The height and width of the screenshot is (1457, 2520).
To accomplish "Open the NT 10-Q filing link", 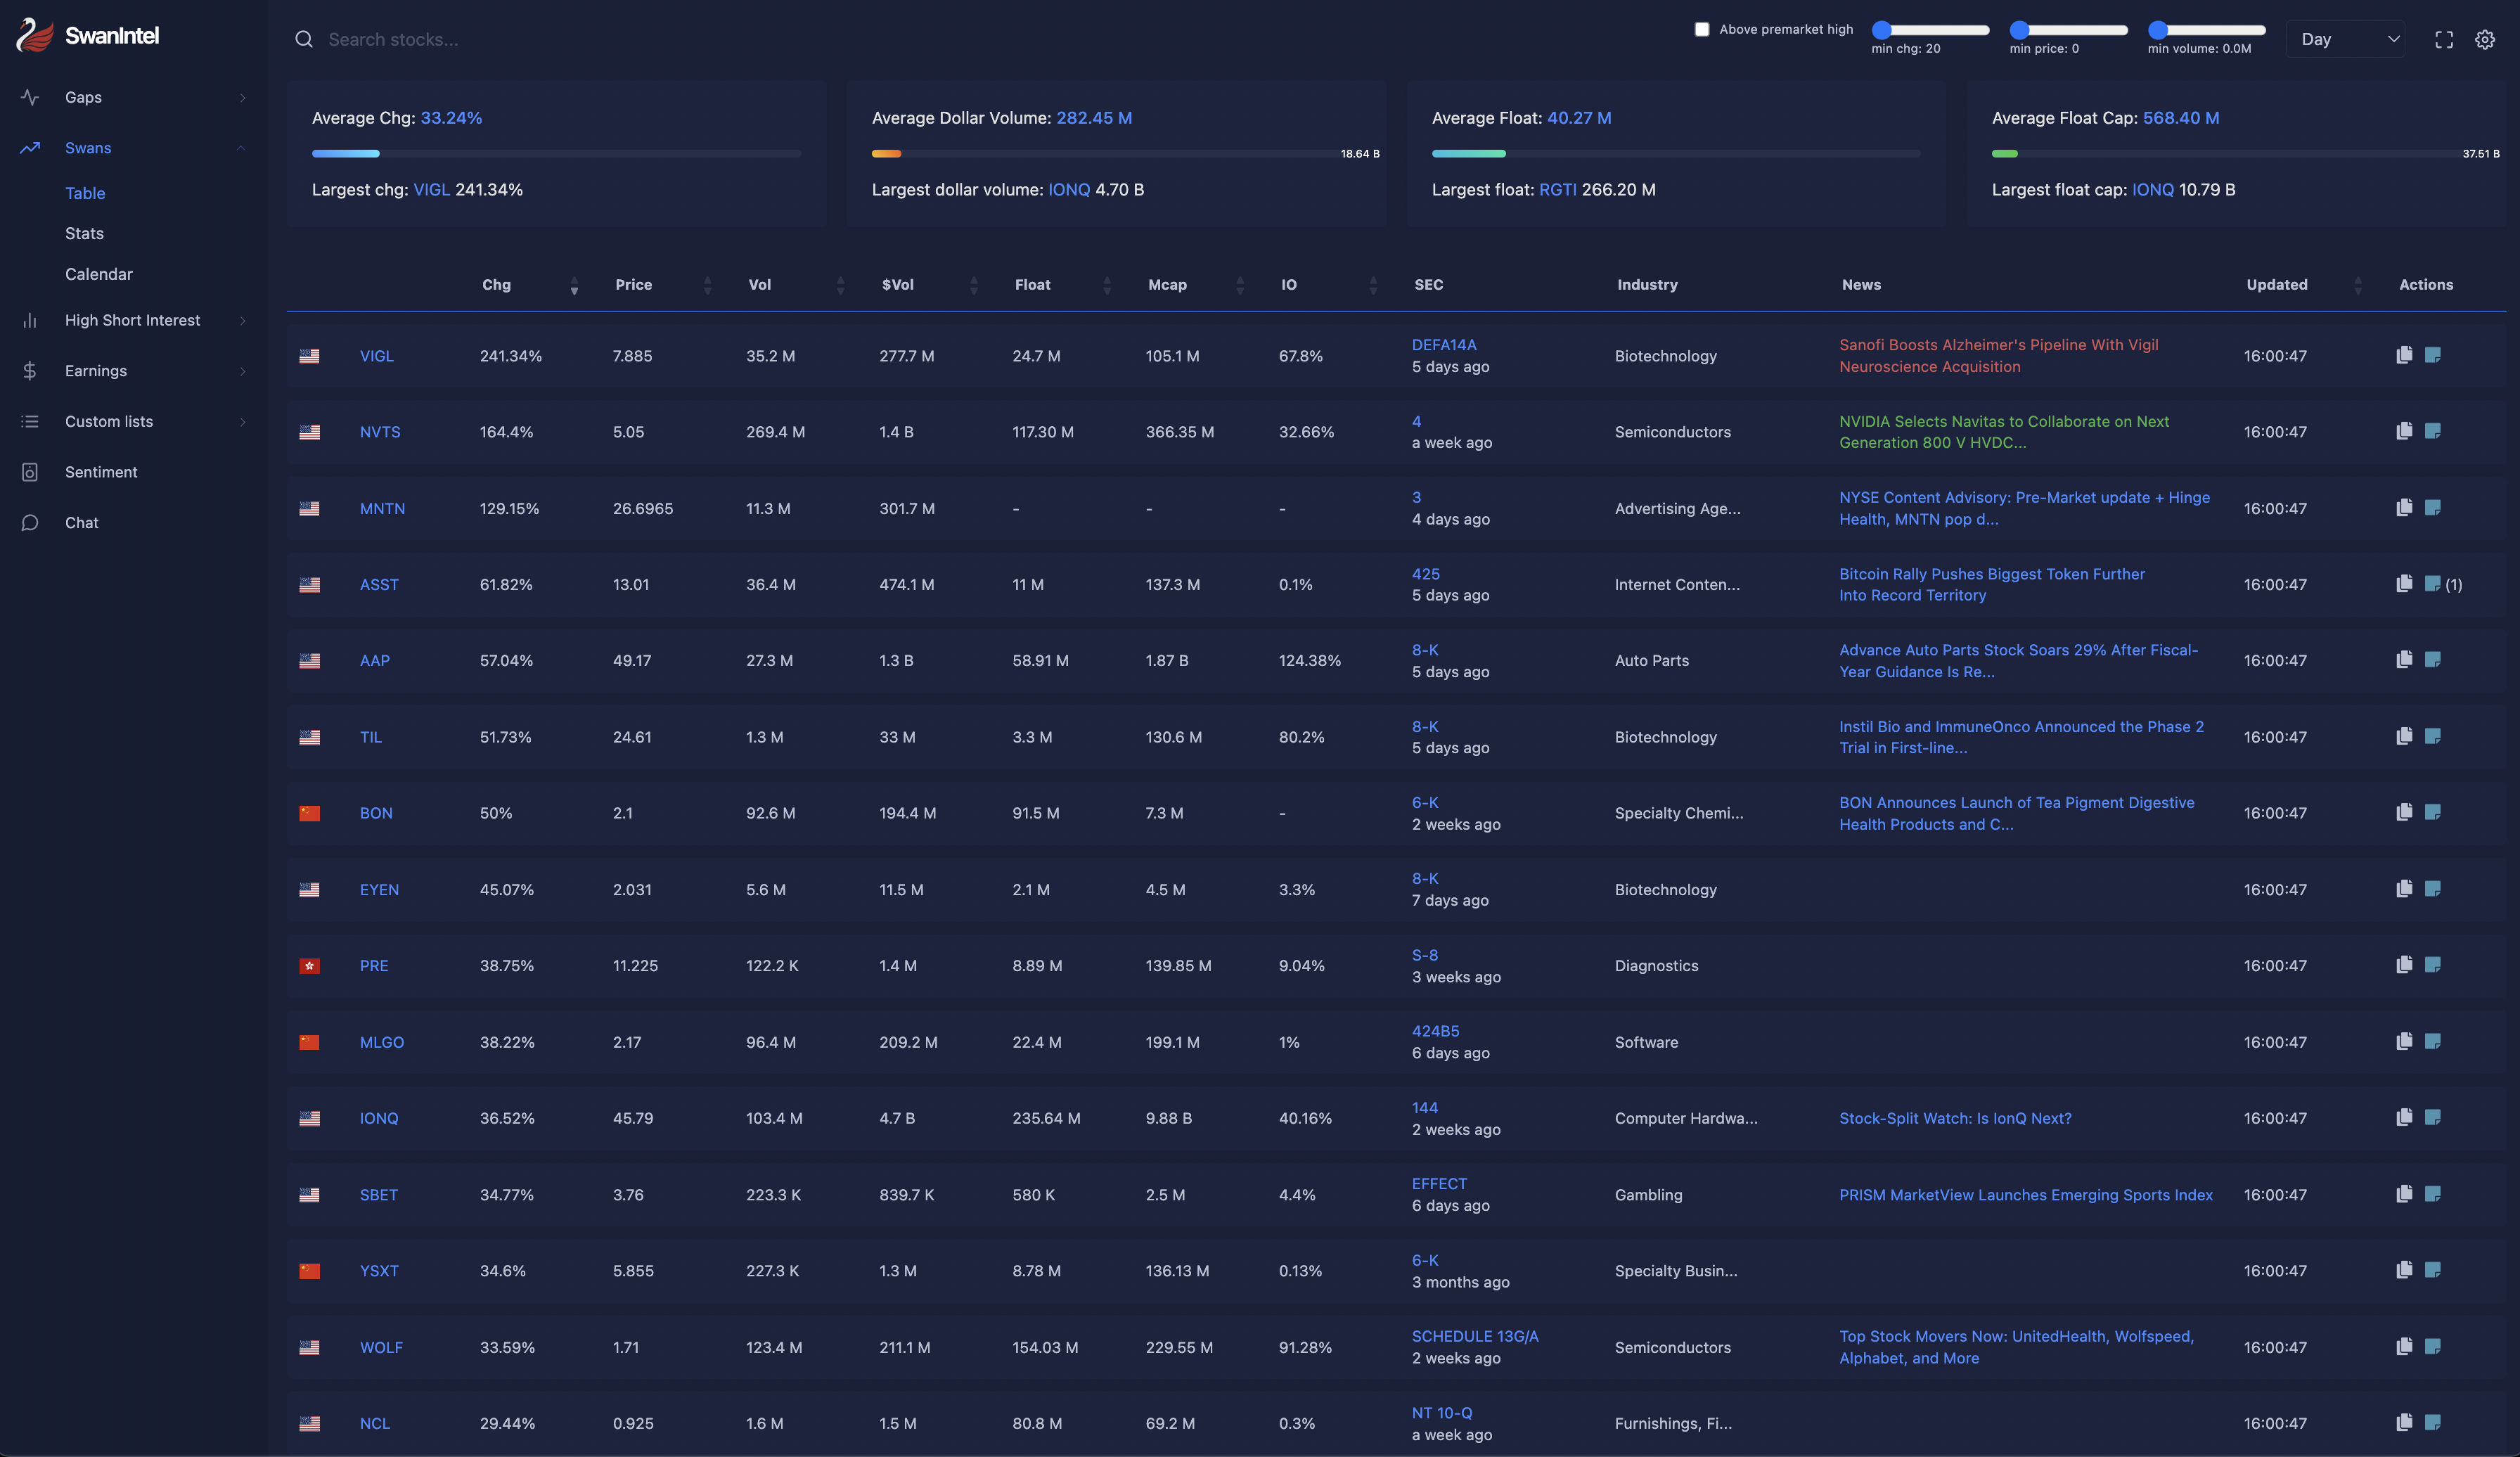I will 1442,1413.
